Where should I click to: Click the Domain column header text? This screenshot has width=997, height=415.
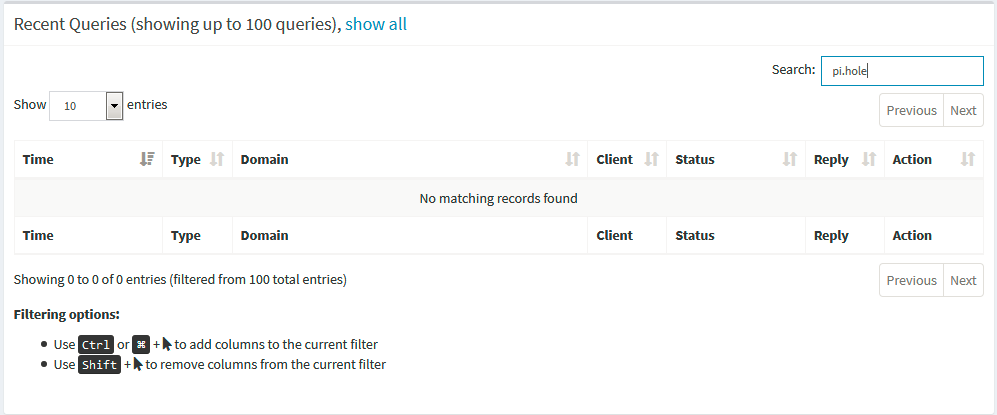pos(265,159)
